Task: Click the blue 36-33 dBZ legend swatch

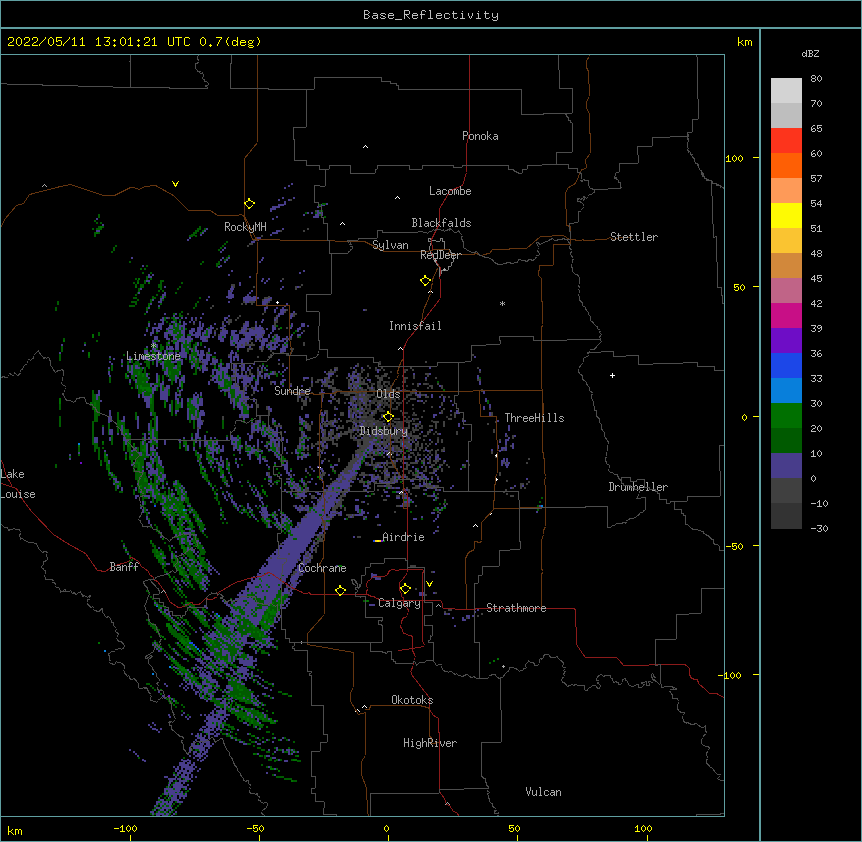Action: (786, 365)
